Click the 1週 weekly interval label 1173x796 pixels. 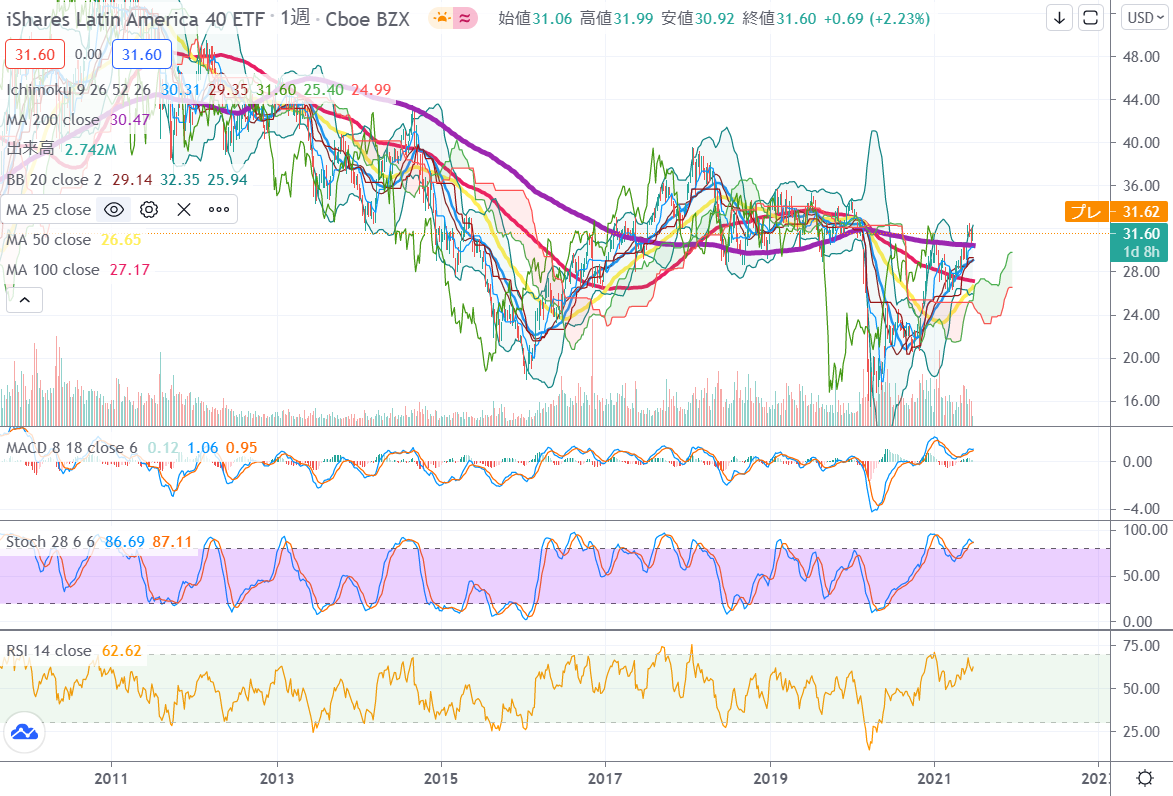(295, 18)
